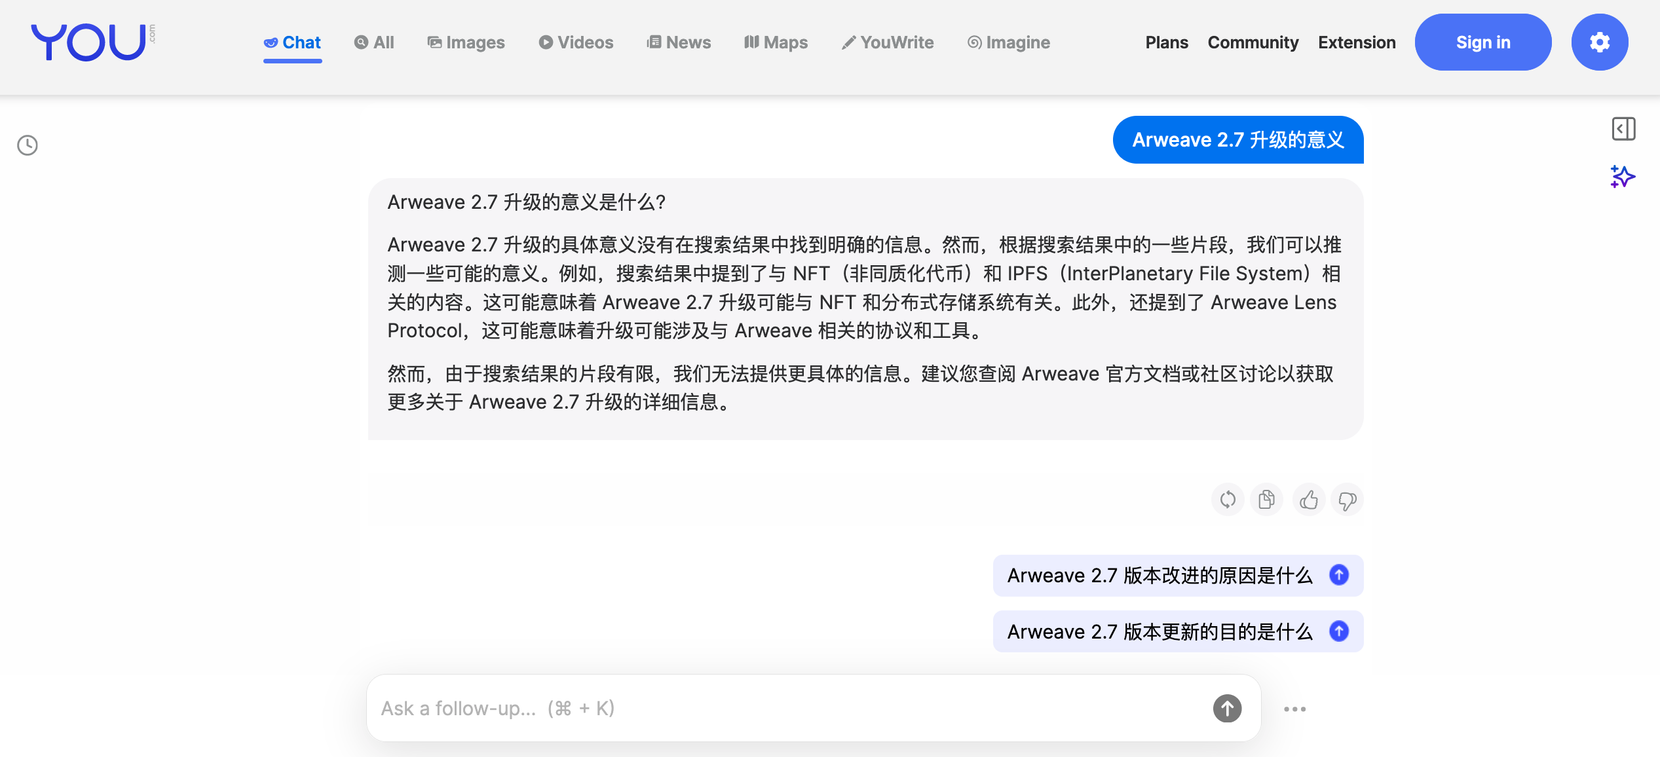Click the Sign in button
Image resolution: width=1660 pixels, height=757 pixels.
click(x=1483, y=42)
